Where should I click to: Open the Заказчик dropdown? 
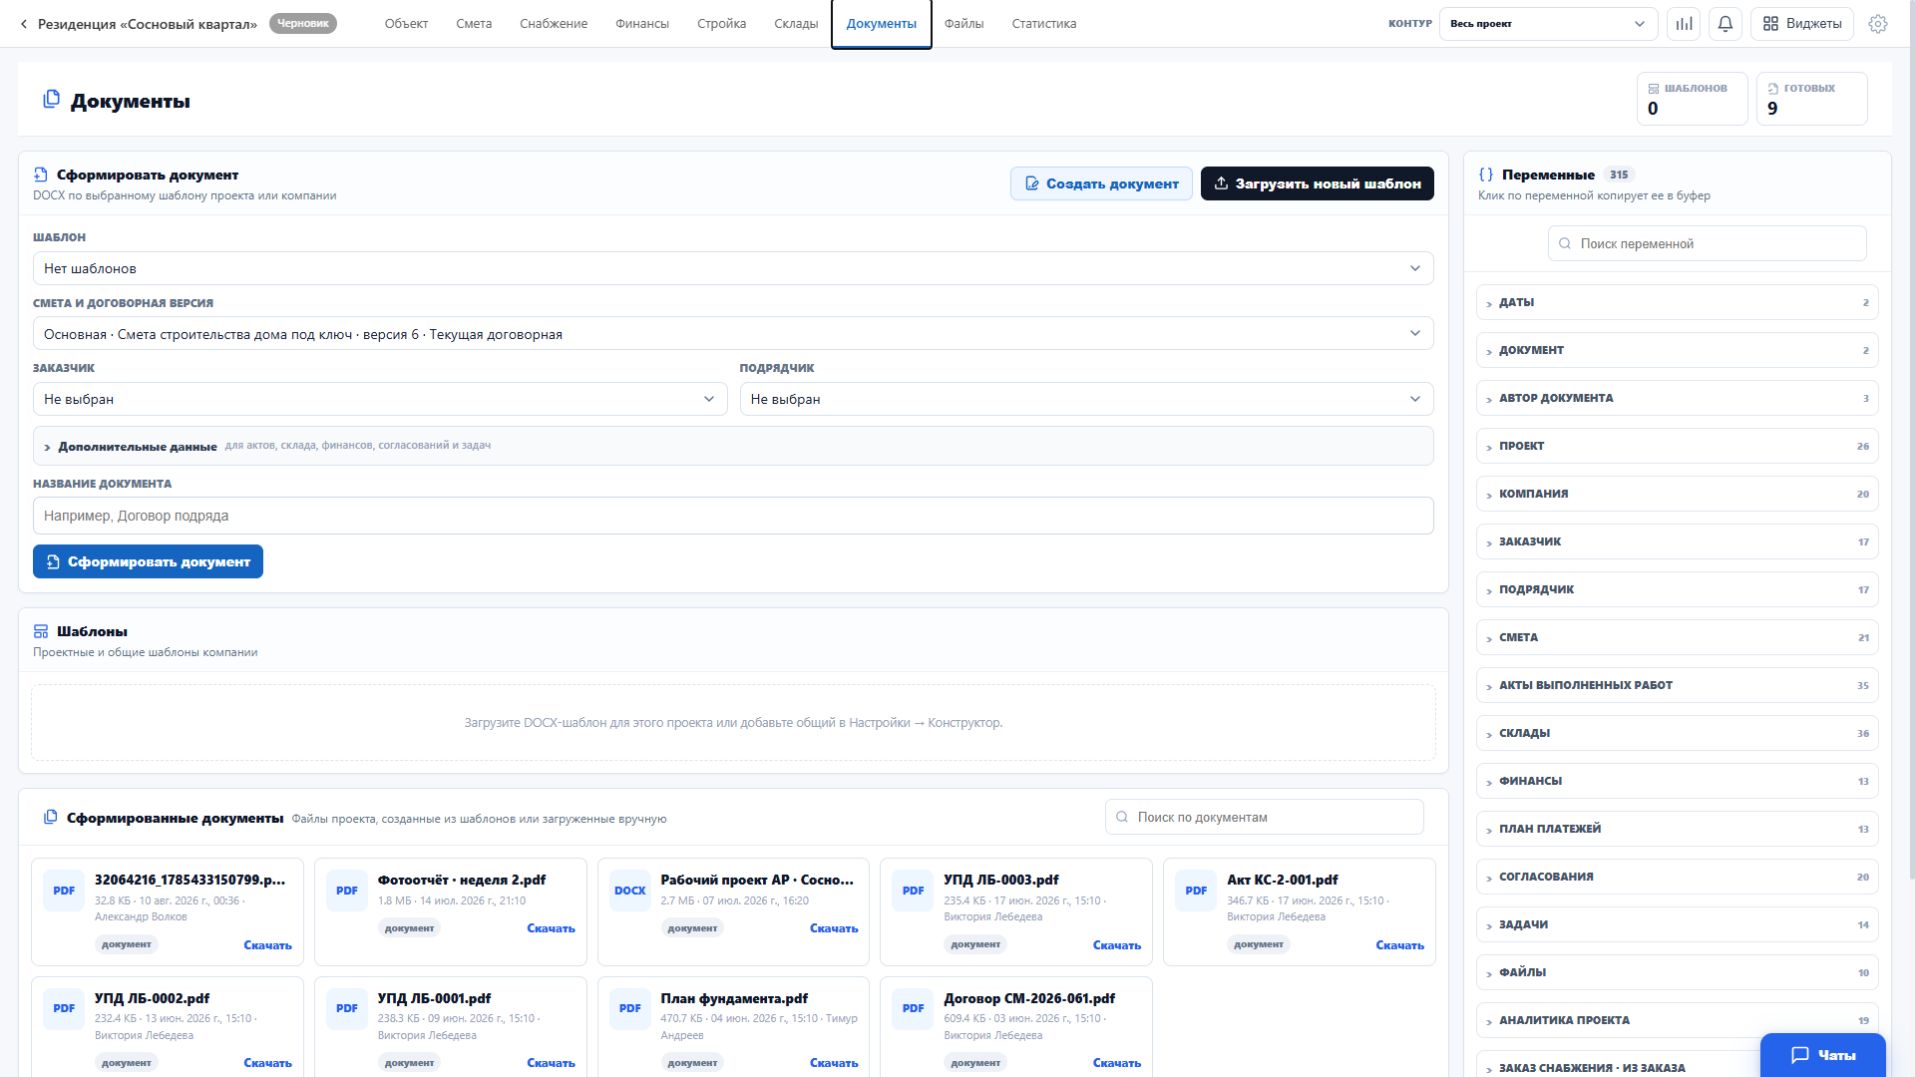[380, 399]
